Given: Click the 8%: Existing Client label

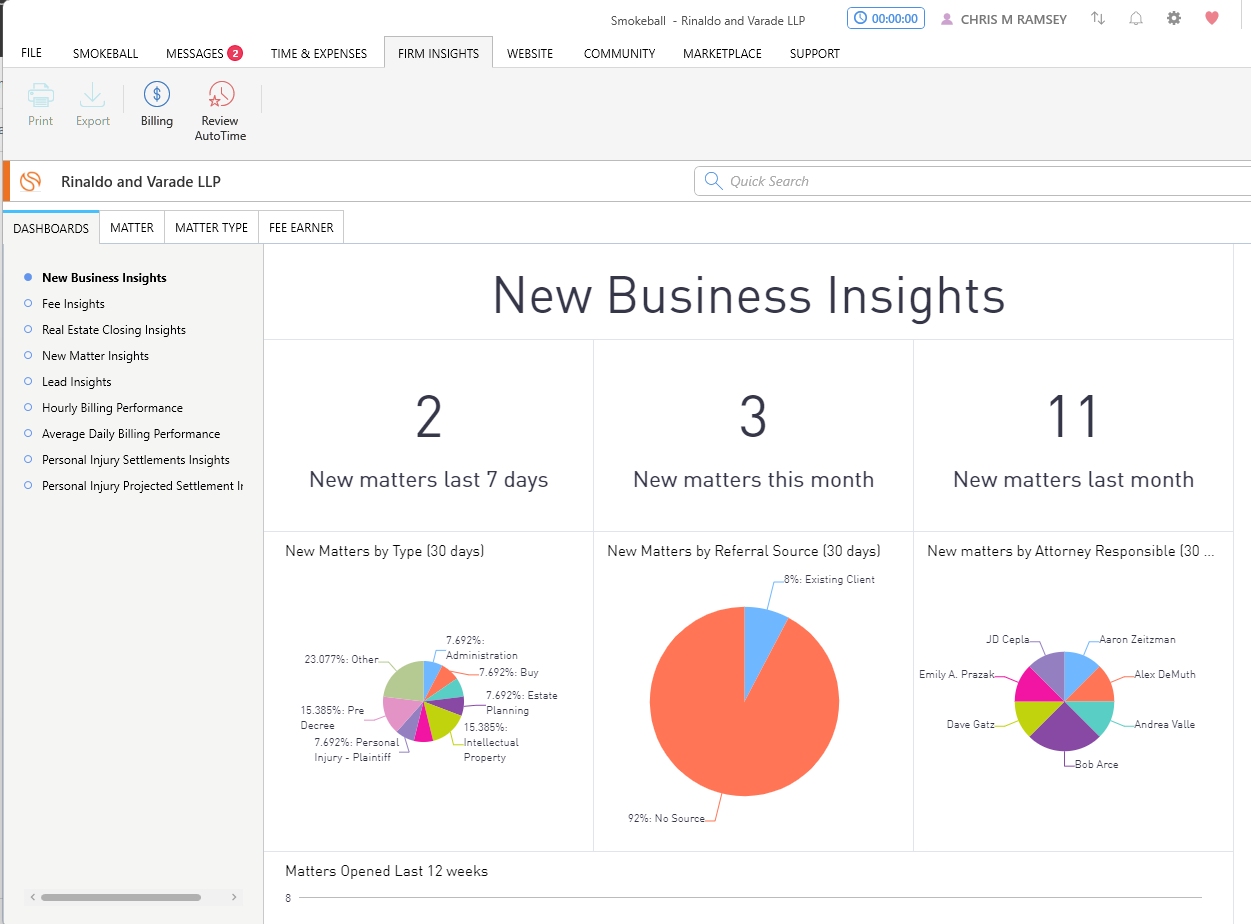Looking at the screenshot, I should 829,579.
